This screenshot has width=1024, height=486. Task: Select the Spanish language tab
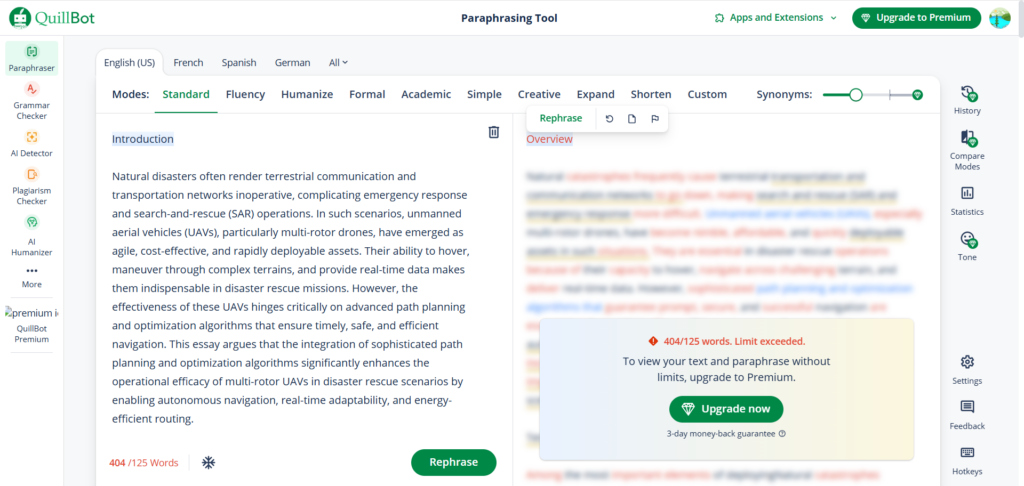point(239,63)
